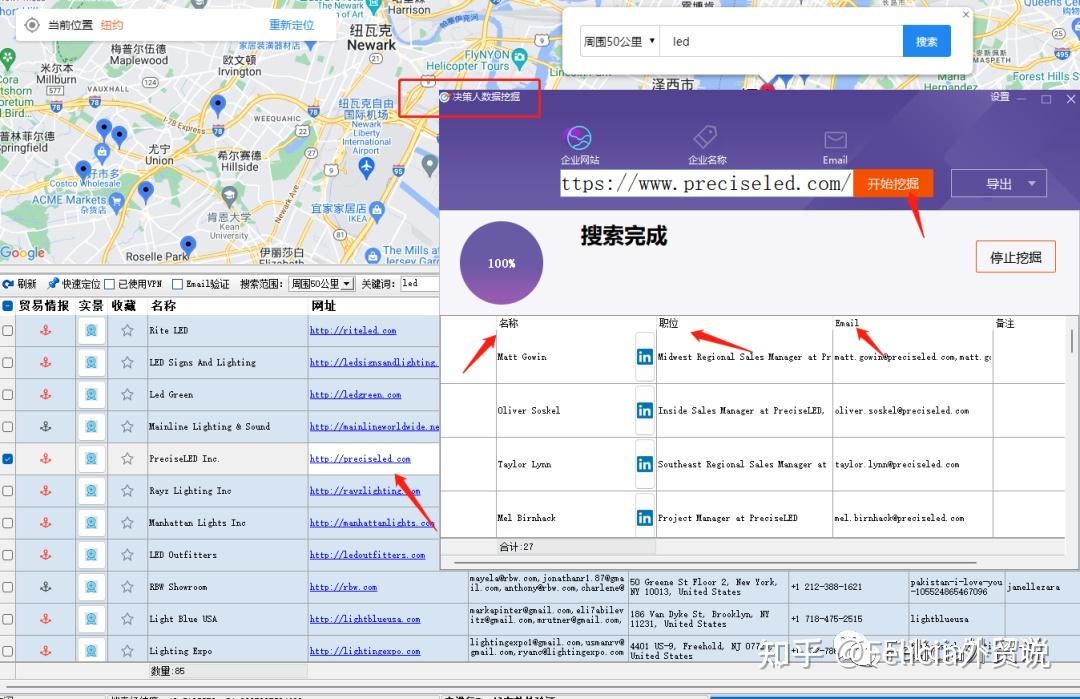Star the Lighting Expo row

[127, 651]
